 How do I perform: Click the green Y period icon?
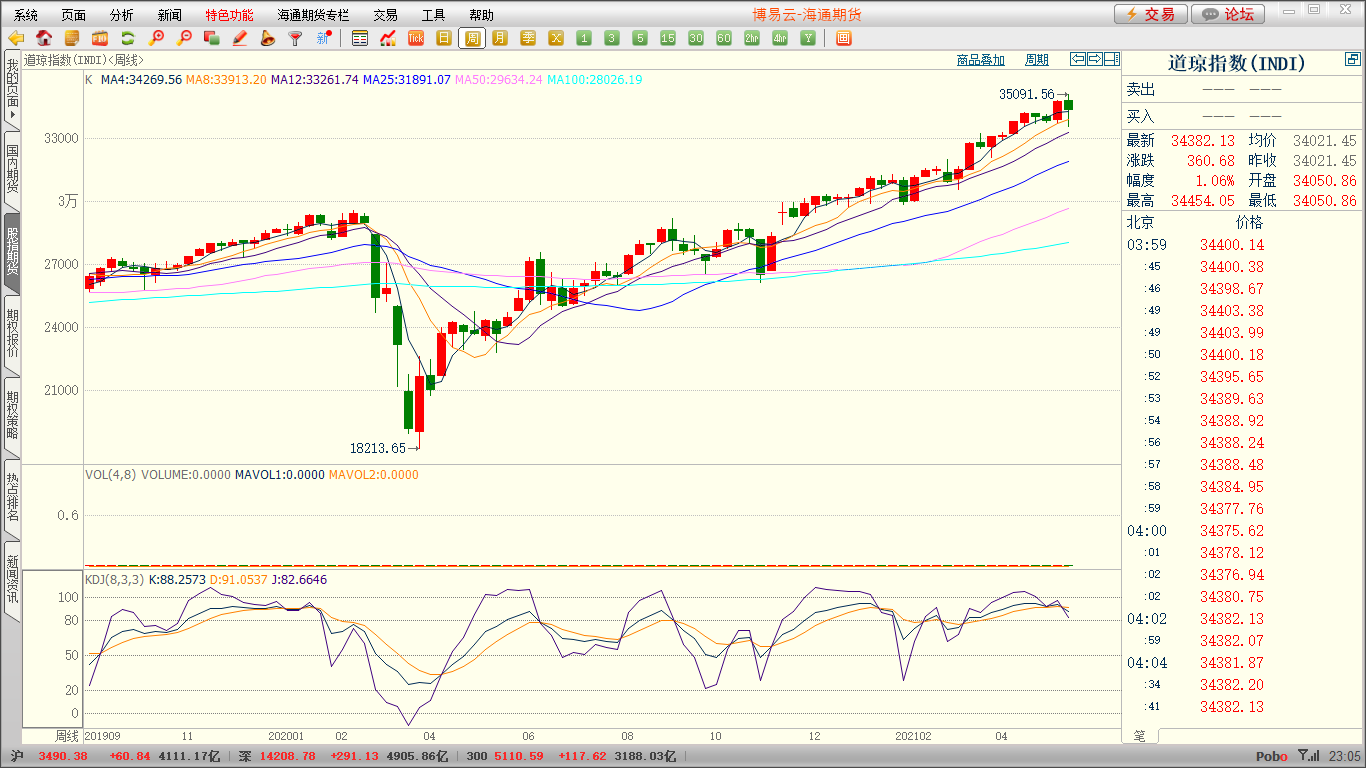point(808,38)
